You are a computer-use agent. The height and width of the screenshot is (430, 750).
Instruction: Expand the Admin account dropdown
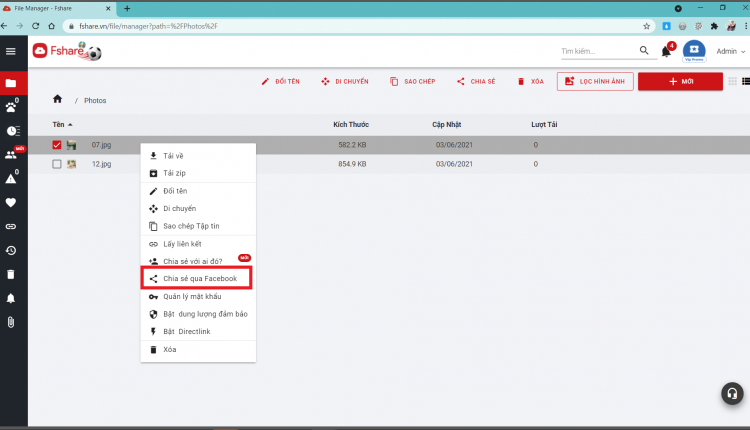(x=731, y=51)
